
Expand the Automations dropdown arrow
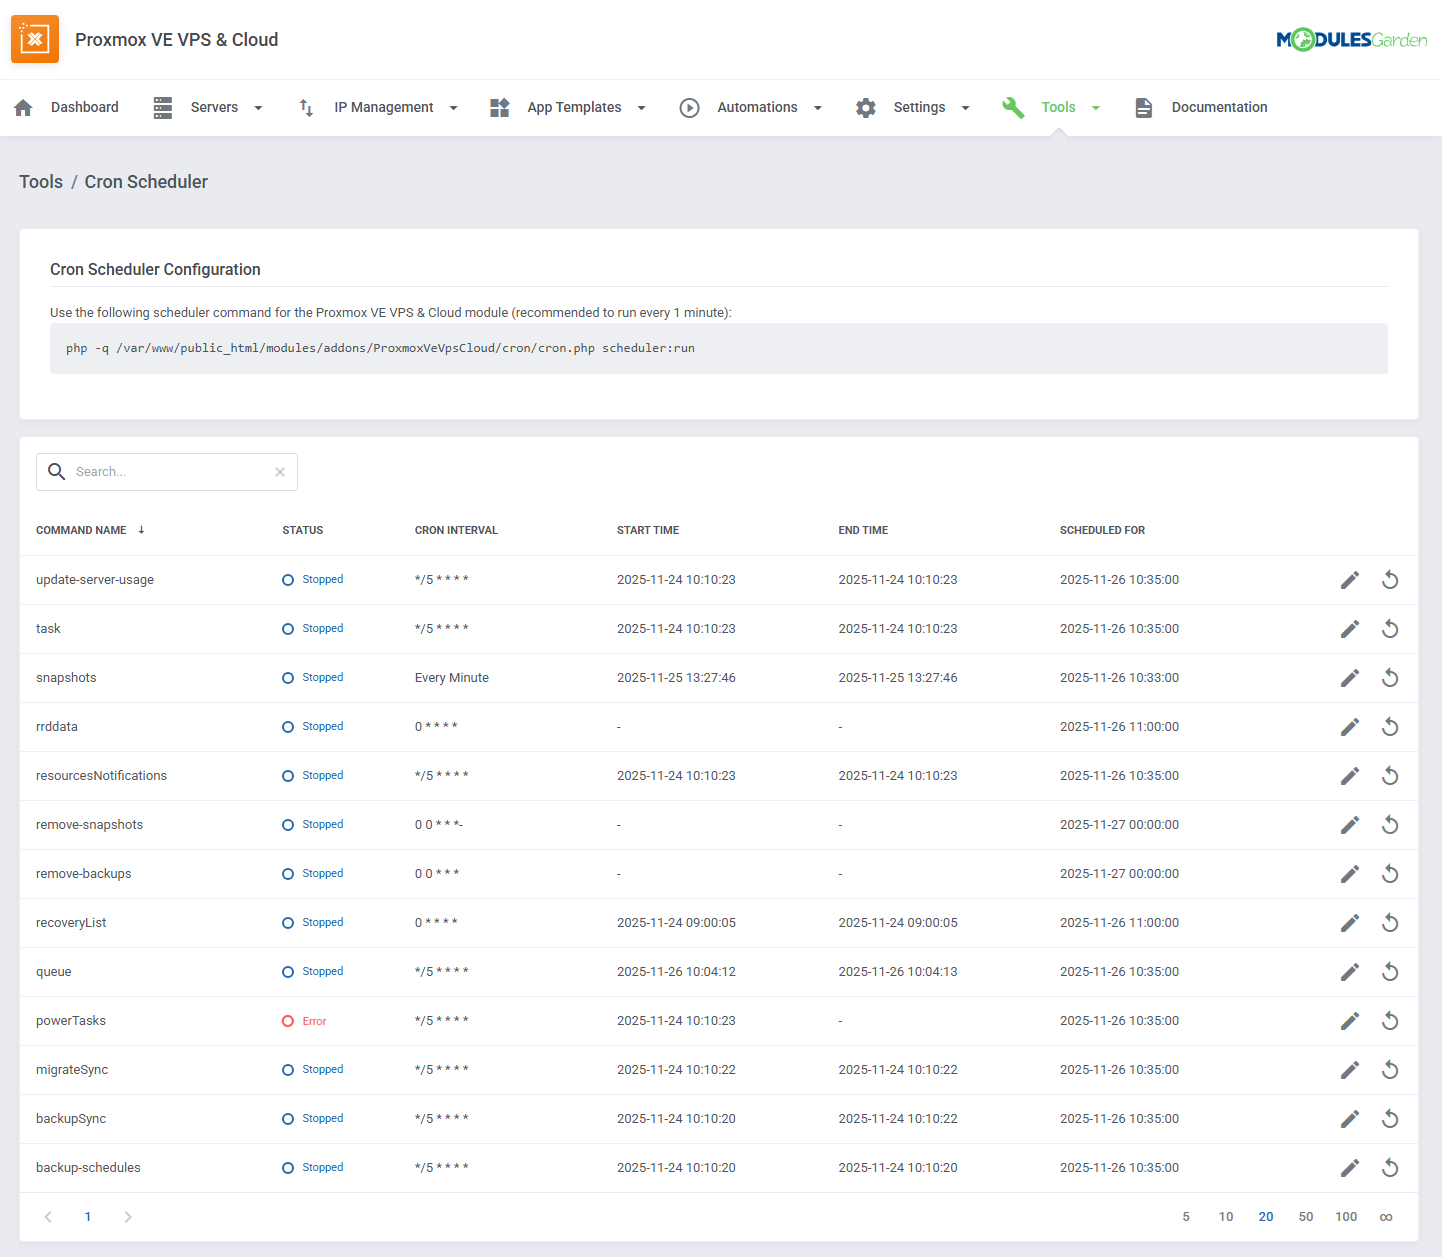click(x=817, y=108)
